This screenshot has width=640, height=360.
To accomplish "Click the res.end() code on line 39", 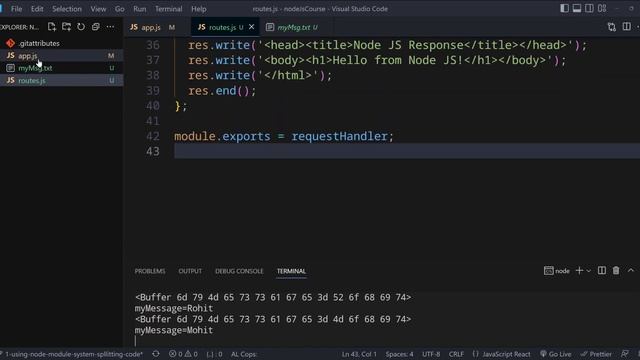I will pyautogui.click(x=222, y=91).
